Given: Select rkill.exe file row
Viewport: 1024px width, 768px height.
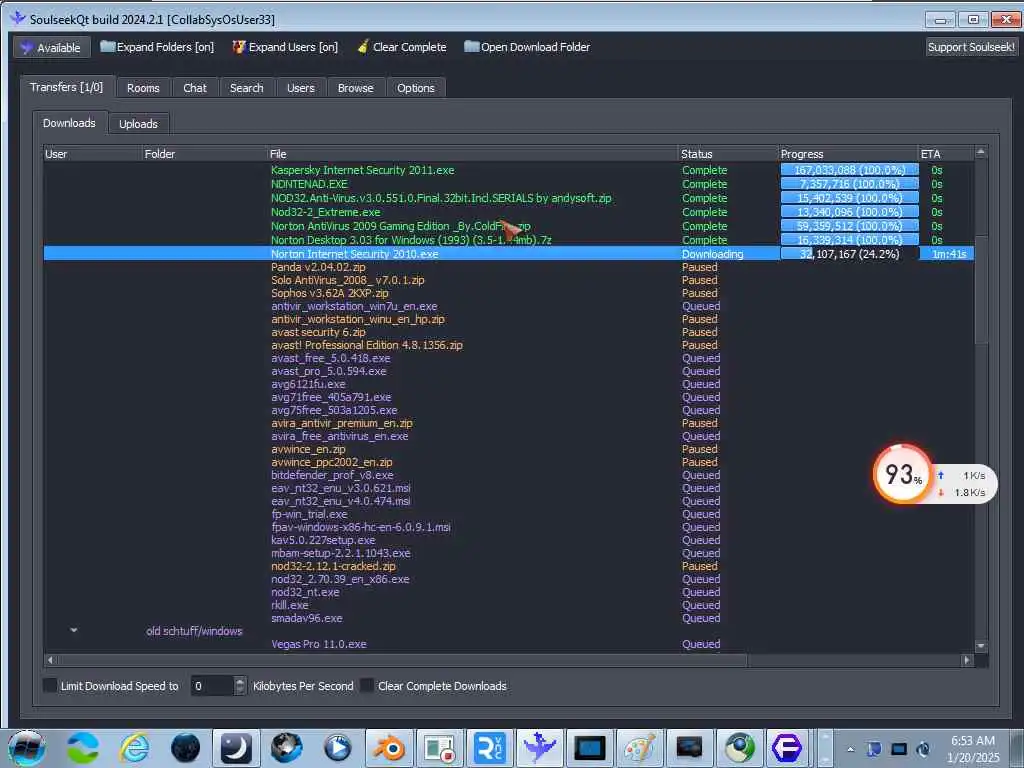Looking at the screenshot, I should tap(290, 605).
